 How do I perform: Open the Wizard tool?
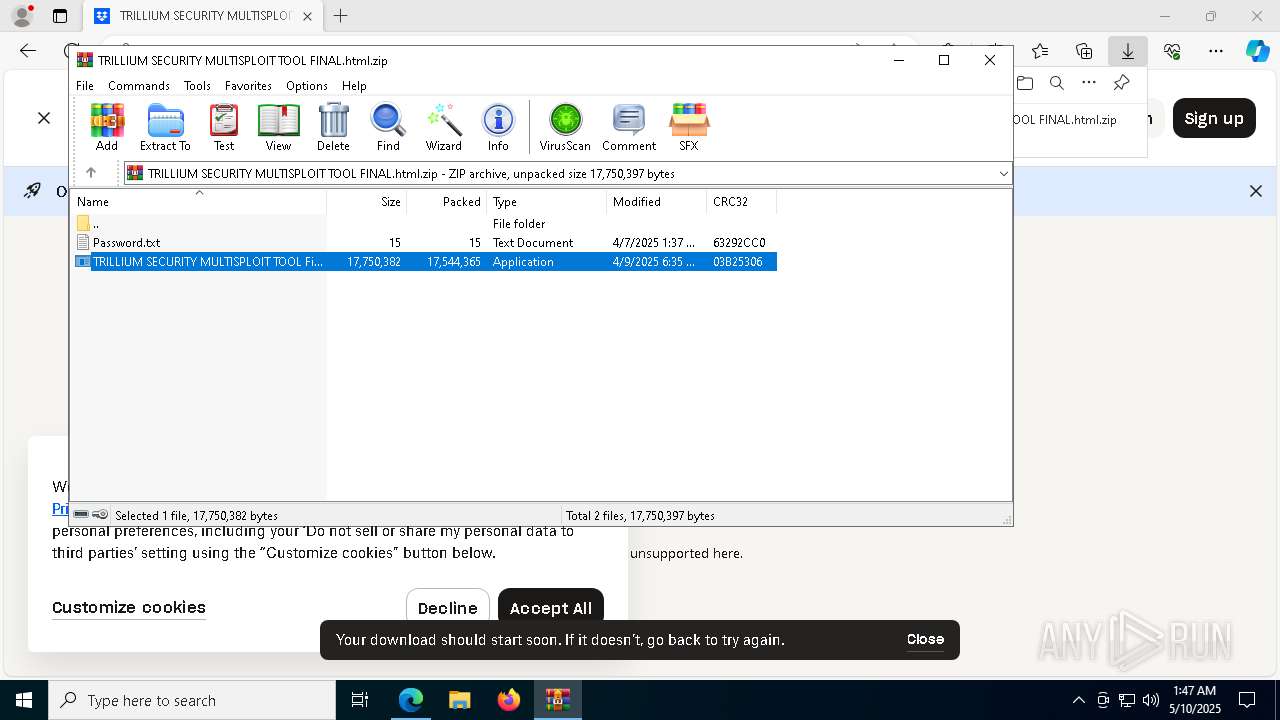tap(443, 127)
